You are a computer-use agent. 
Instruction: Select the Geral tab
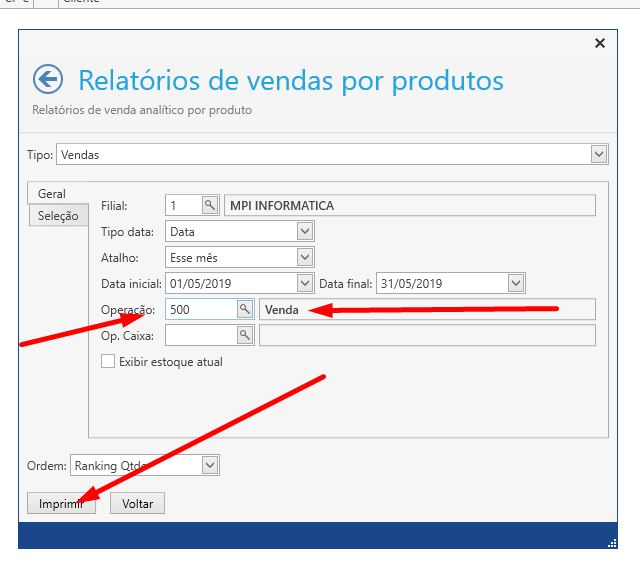coord(52,194)
